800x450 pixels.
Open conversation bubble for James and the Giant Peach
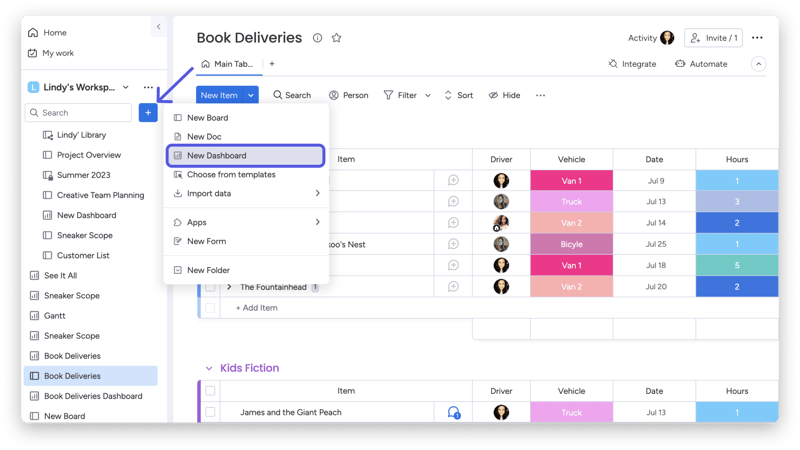(x=453, y=412)
